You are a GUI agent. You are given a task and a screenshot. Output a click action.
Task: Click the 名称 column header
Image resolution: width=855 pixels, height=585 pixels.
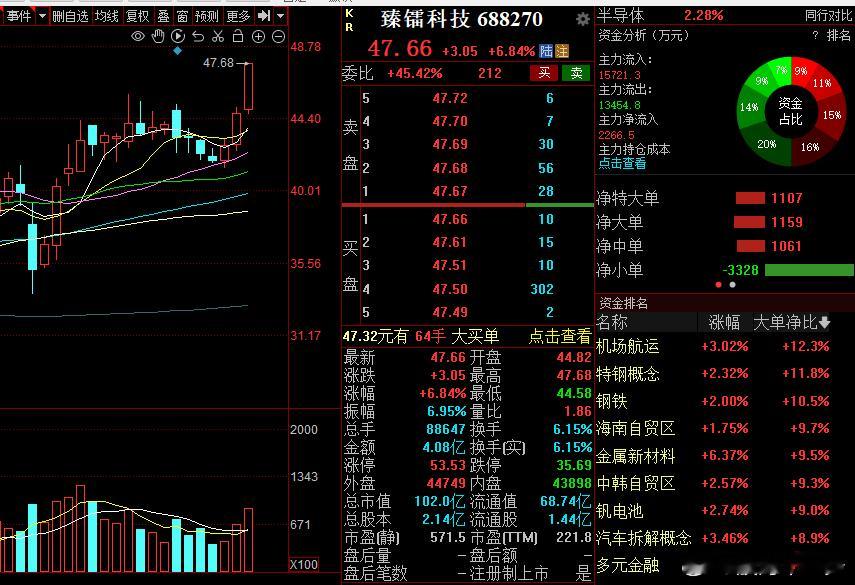[612, 322]
